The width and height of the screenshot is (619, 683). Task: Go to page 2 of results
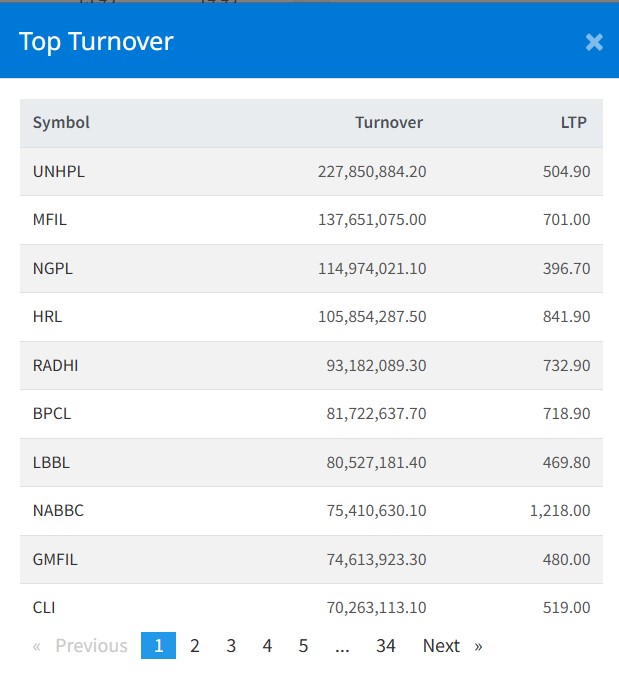(195, 646)
